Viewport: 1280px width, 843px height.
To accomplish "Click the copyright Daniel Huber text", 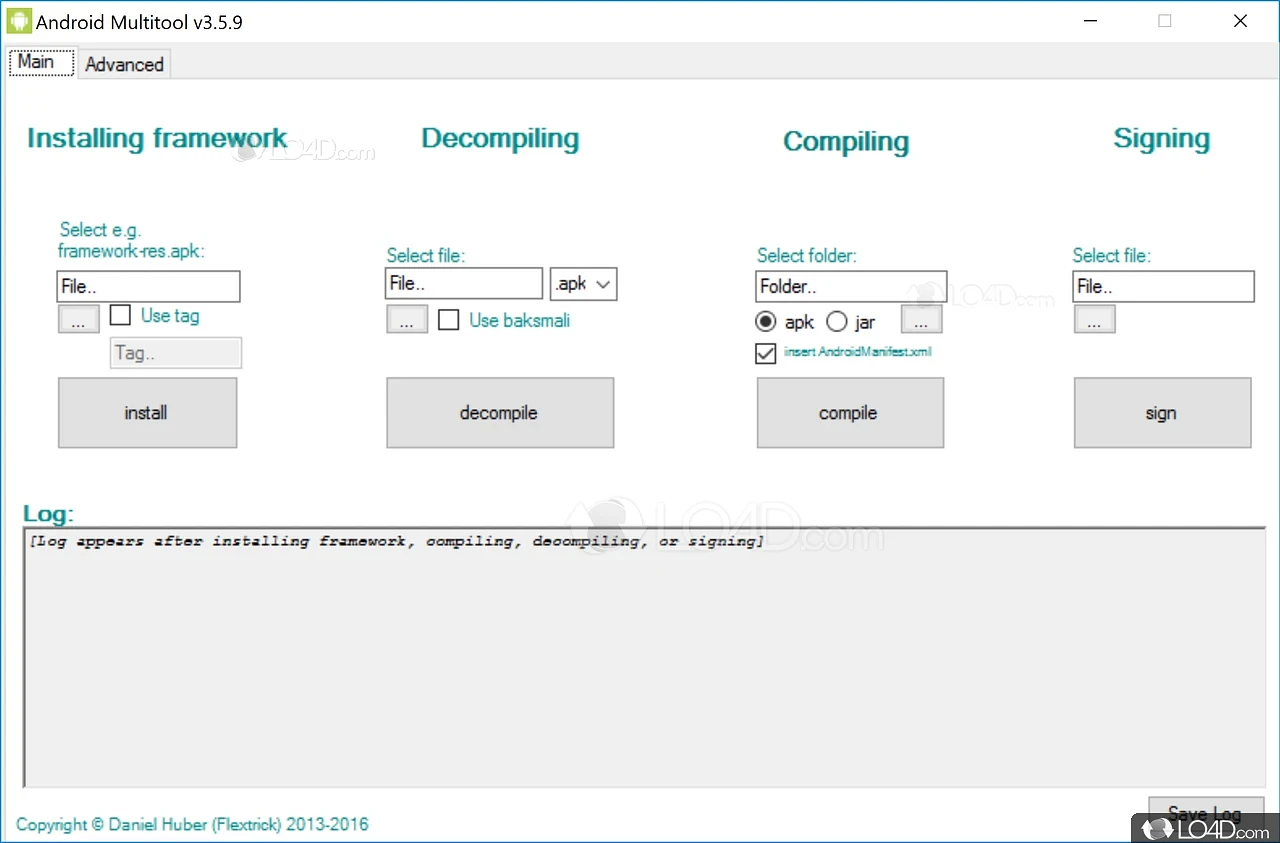I will pos(192,825).
